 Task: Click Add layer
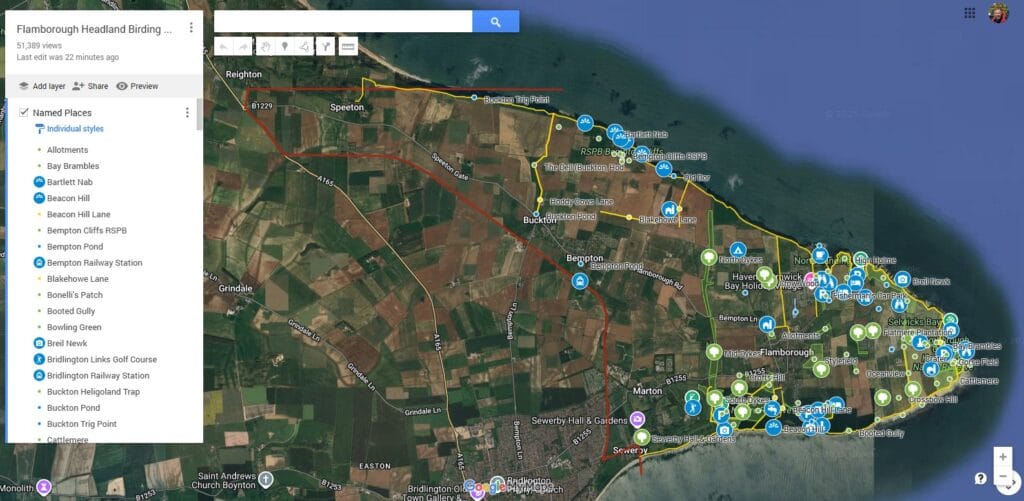pyautogui.click(x=43, y=86)
